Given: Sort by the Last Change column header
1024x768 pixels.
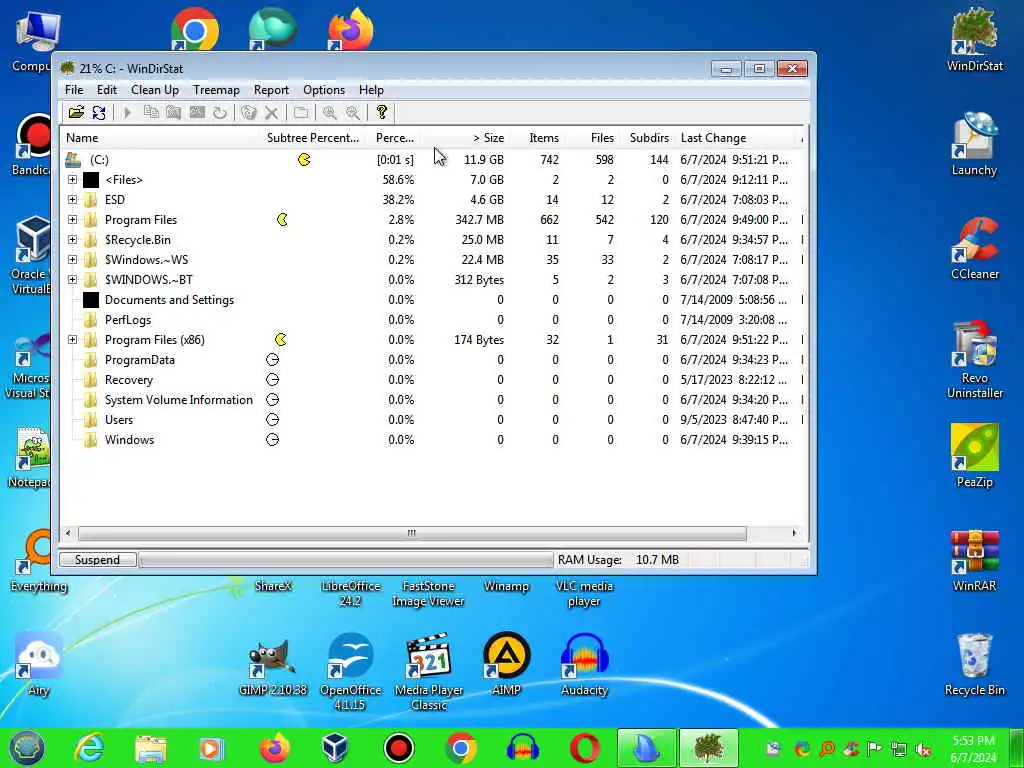Looking at the screenshot, I should coord(737,138).
